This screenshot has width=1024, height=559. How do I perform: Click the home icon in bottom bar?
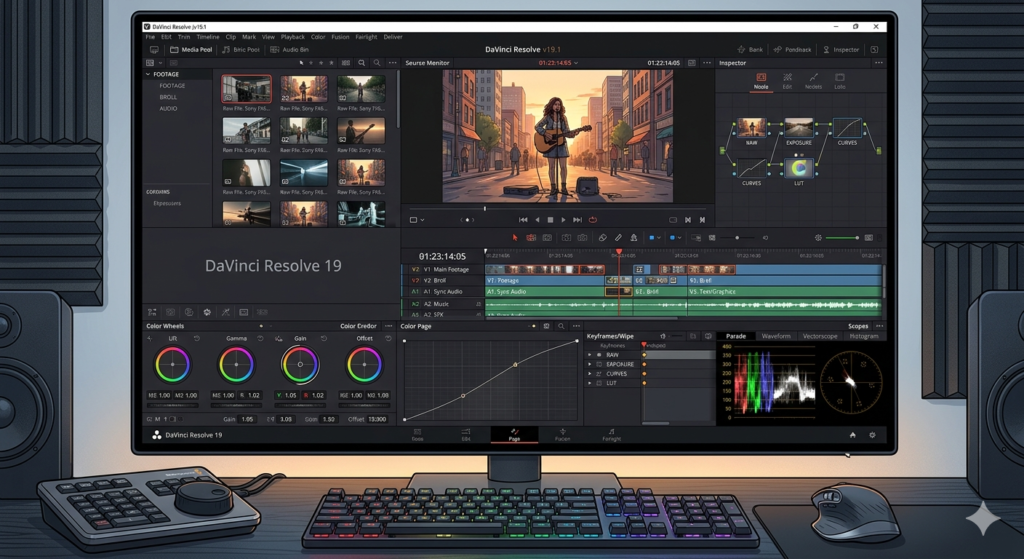[x=852, y=435]
